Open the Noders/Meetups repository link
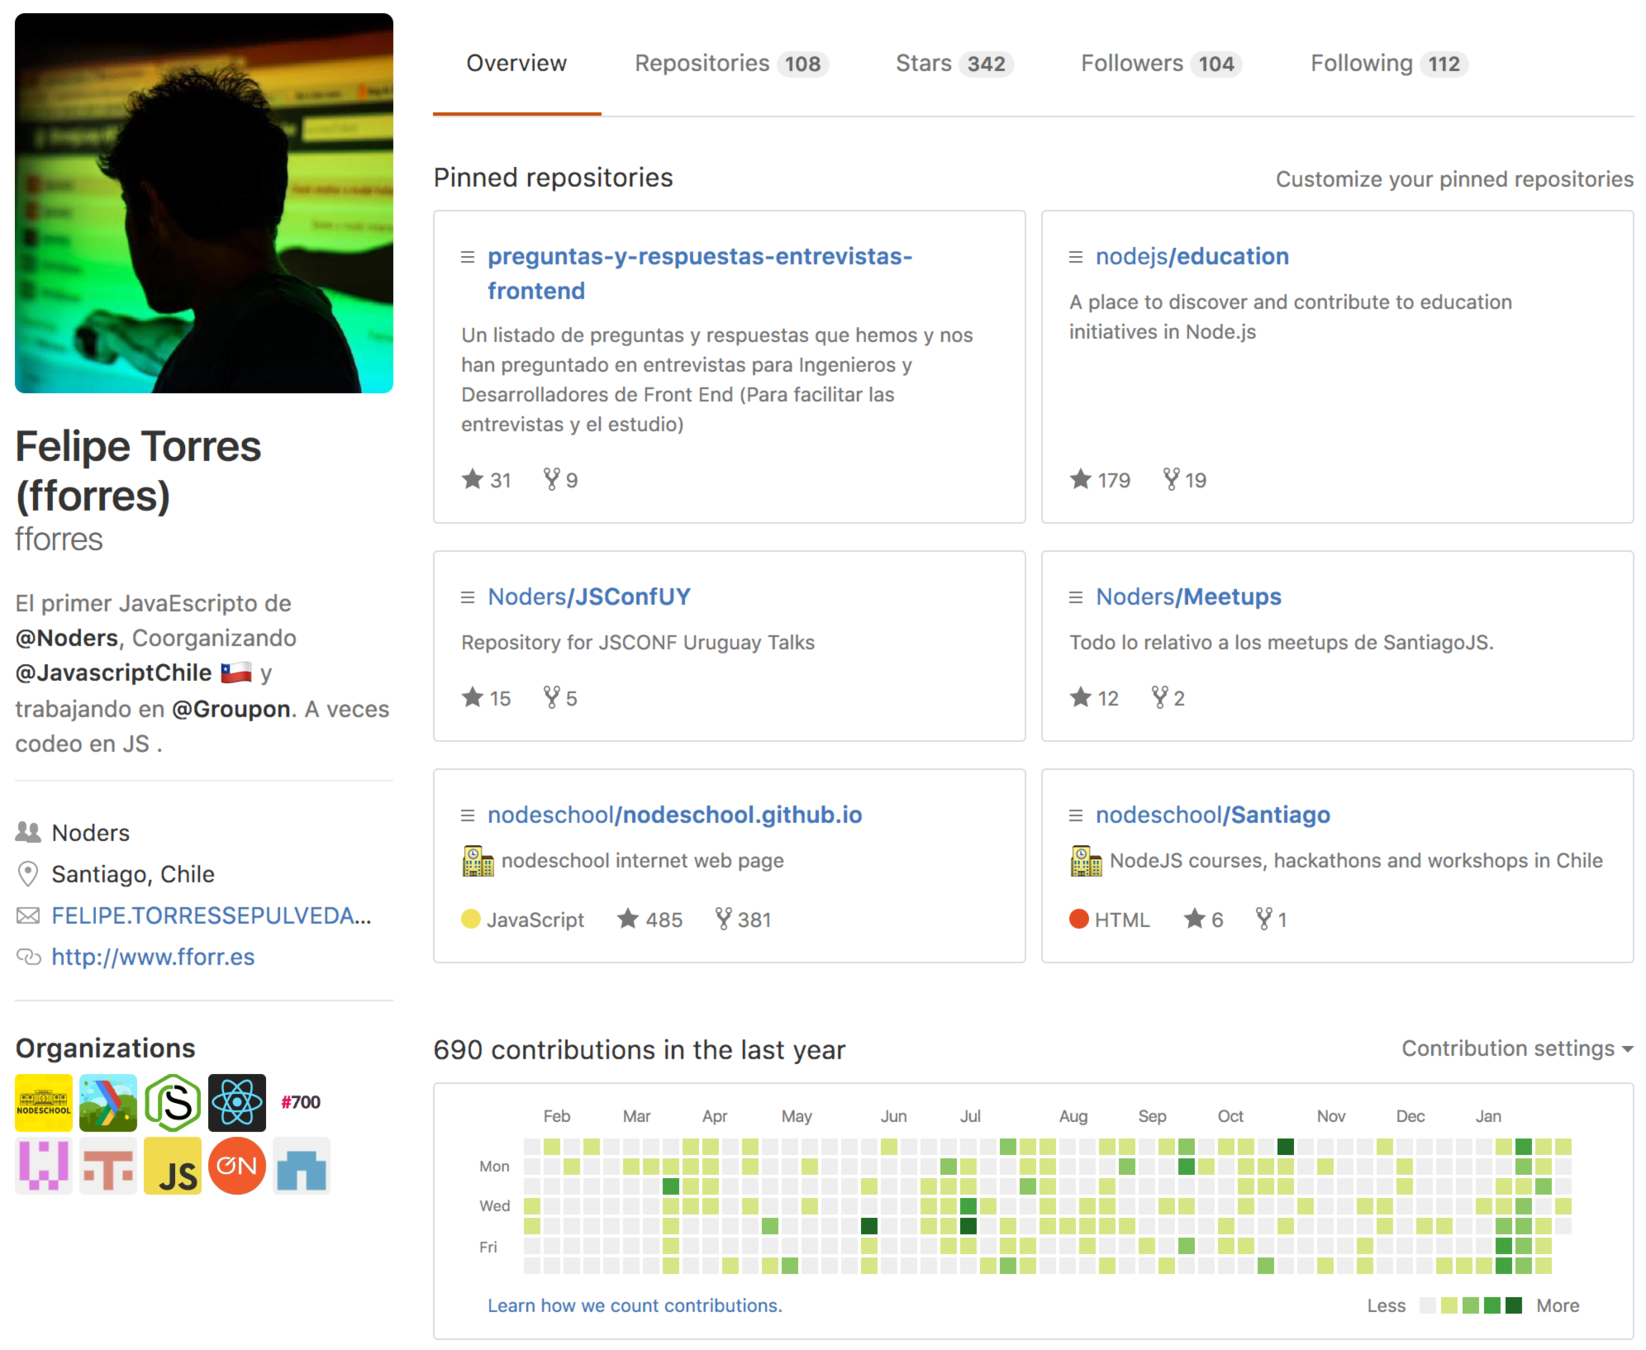The width and height of the screenshot is (1646, 1350). (1188, 597)
